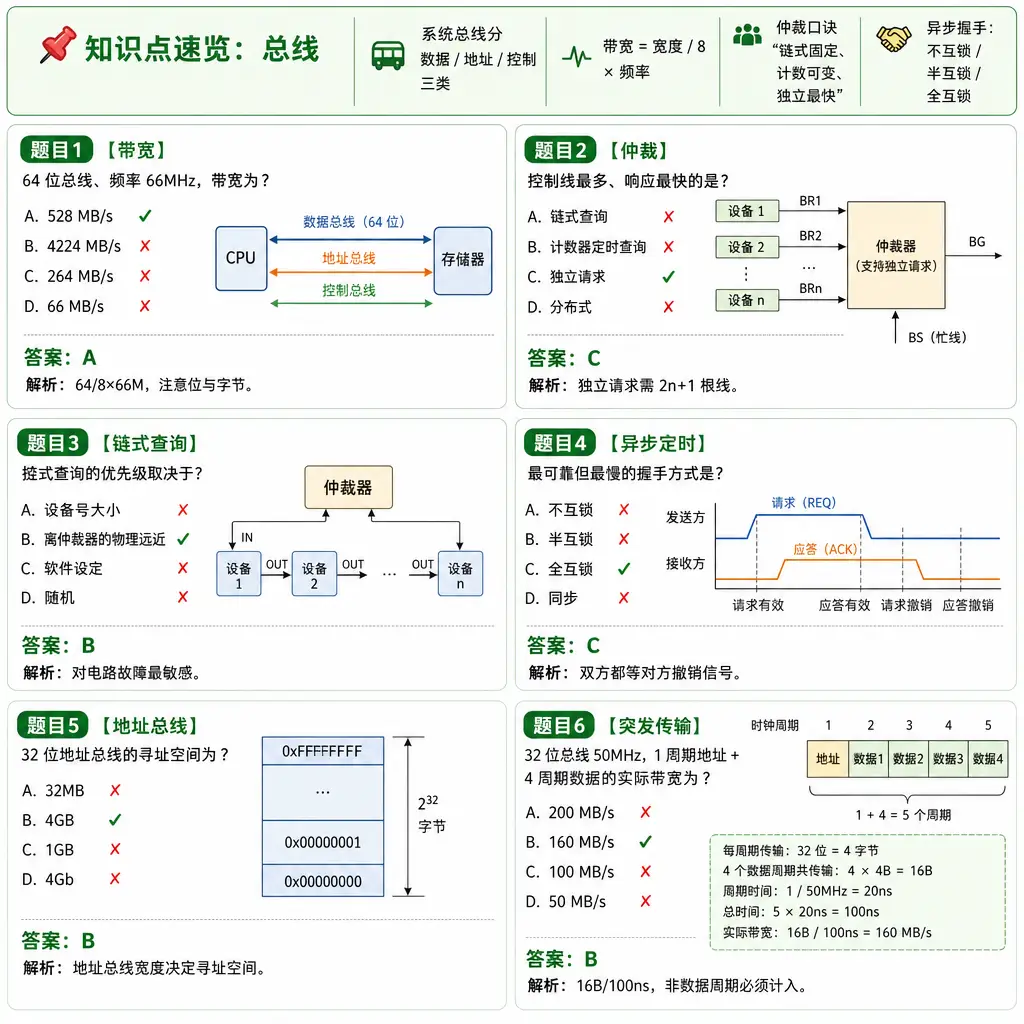Click 设备 n box in the 题目2 diagram

747,300
